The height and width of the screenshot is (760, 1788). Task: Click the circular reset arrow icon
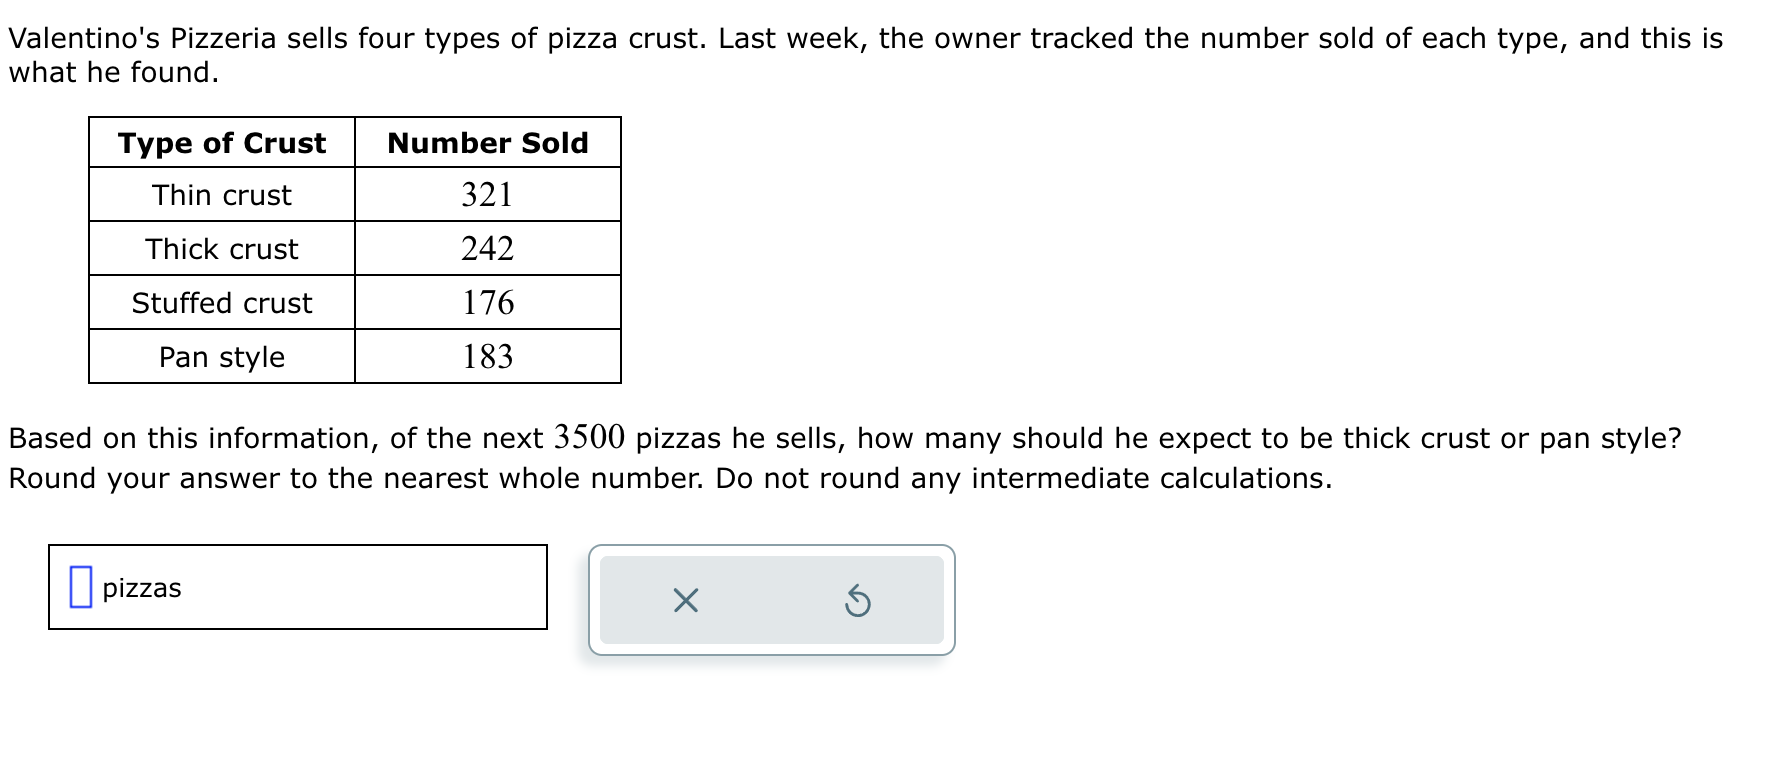(858, 602)
